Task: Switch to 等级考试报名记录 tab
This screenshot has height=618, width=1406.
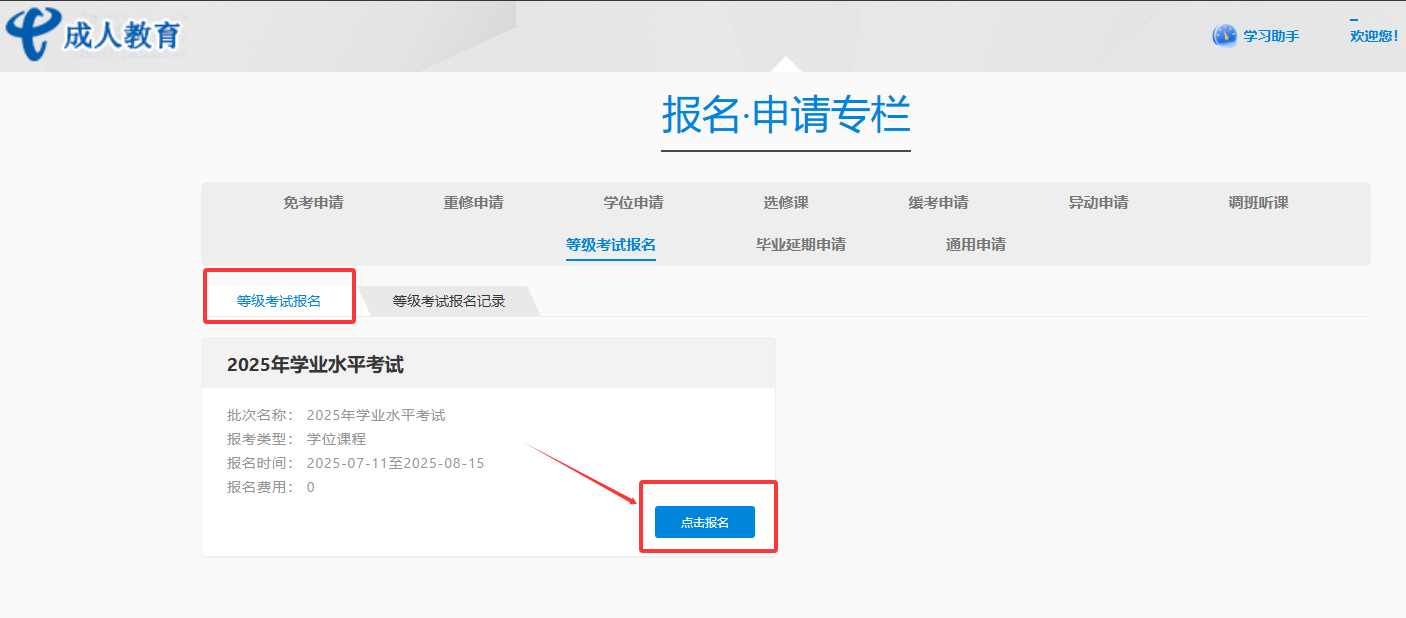Action: point(448,301)
